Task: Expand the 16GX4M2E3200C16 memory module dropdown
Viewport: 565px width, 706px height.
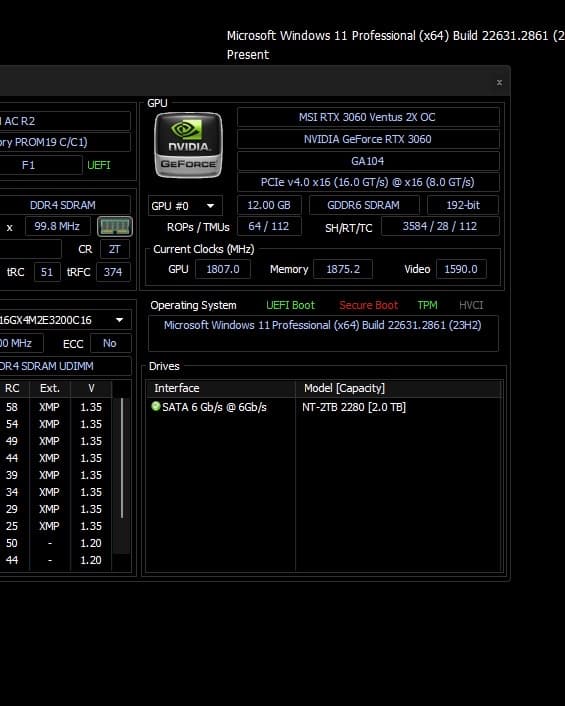Action: click(119, 320)
